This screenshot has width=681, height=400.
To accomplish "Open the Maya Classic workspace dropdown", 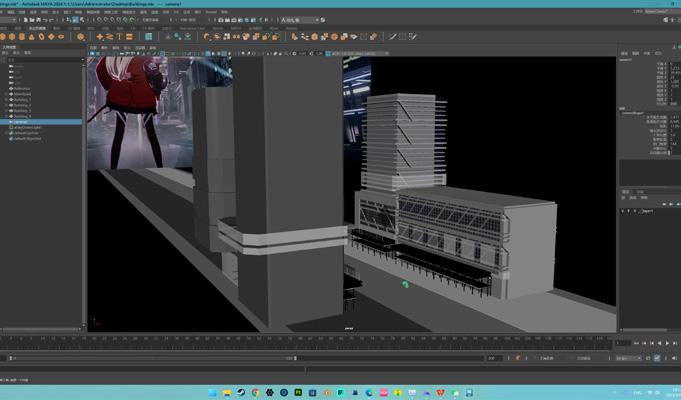I will 655,9.
